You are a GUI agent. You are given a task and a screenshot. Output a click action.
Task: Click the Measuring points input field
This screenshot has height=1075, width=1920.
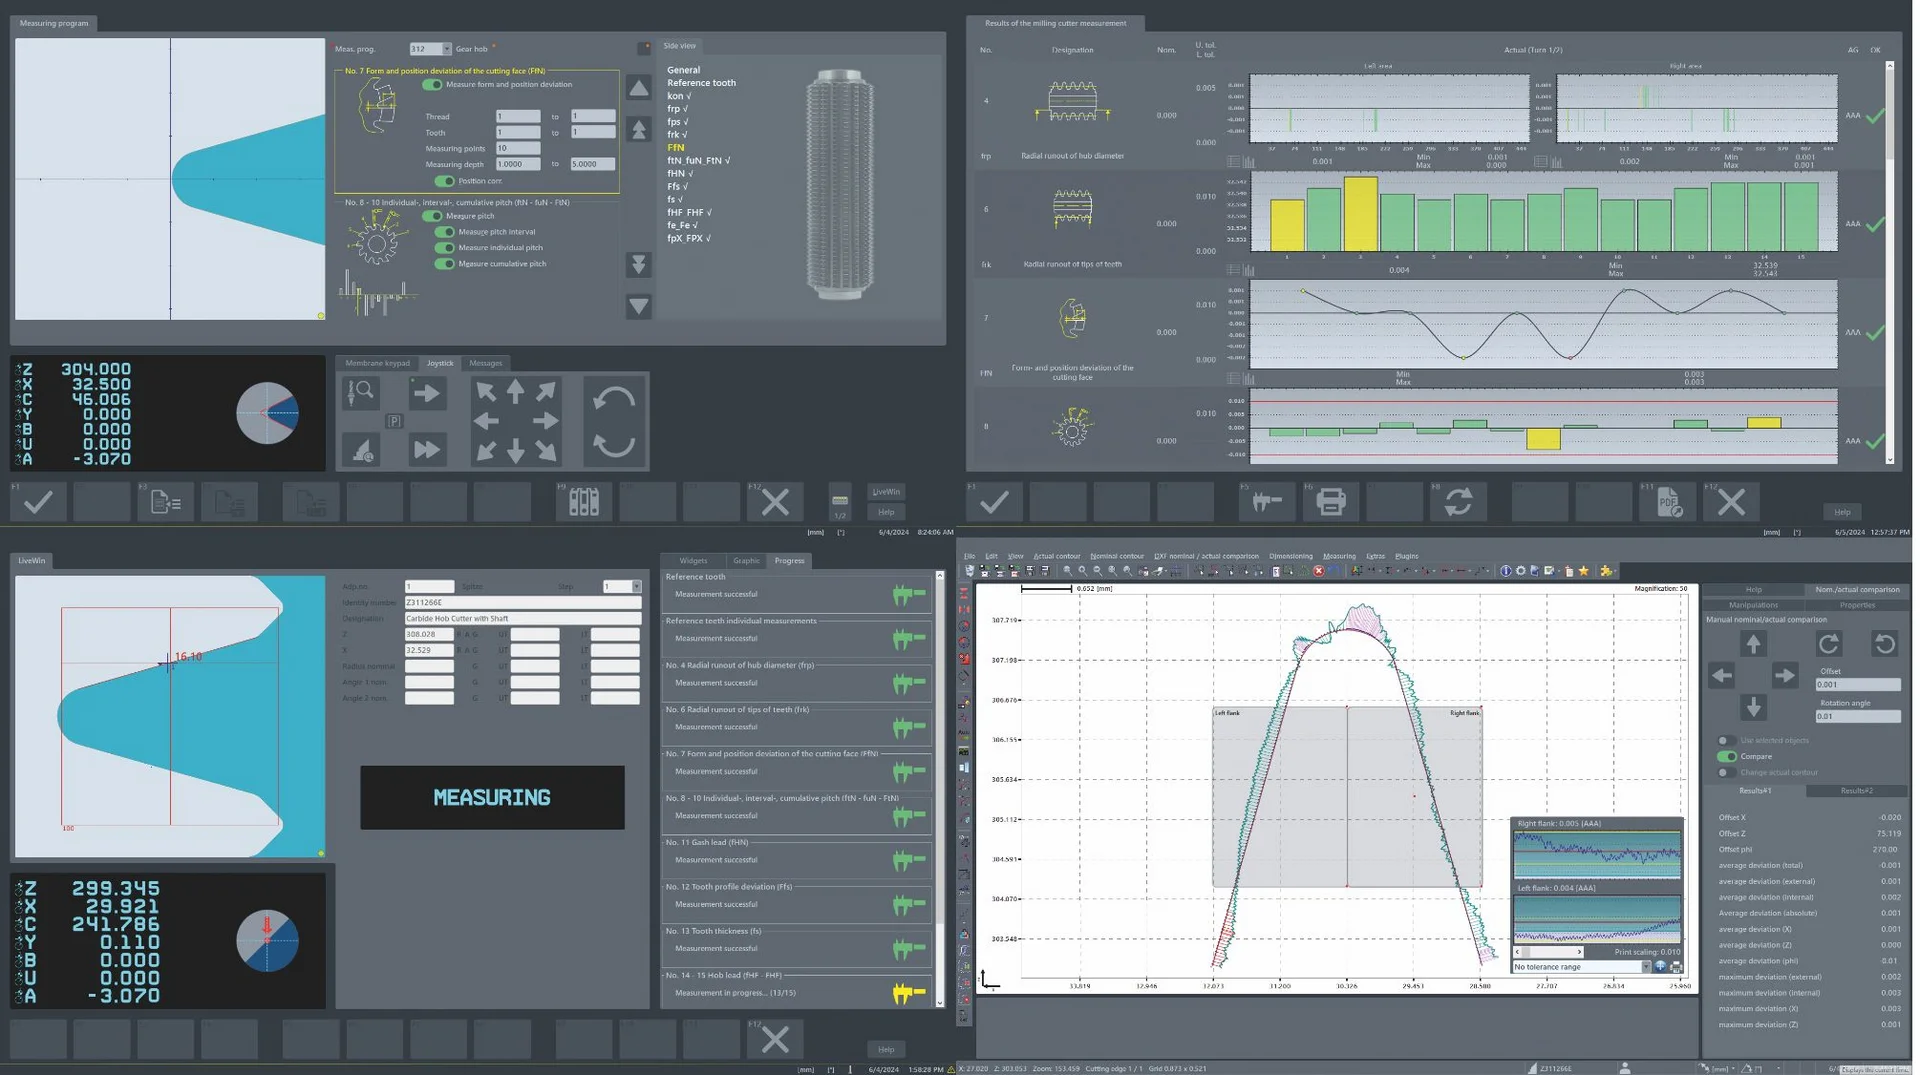point(518,148)
